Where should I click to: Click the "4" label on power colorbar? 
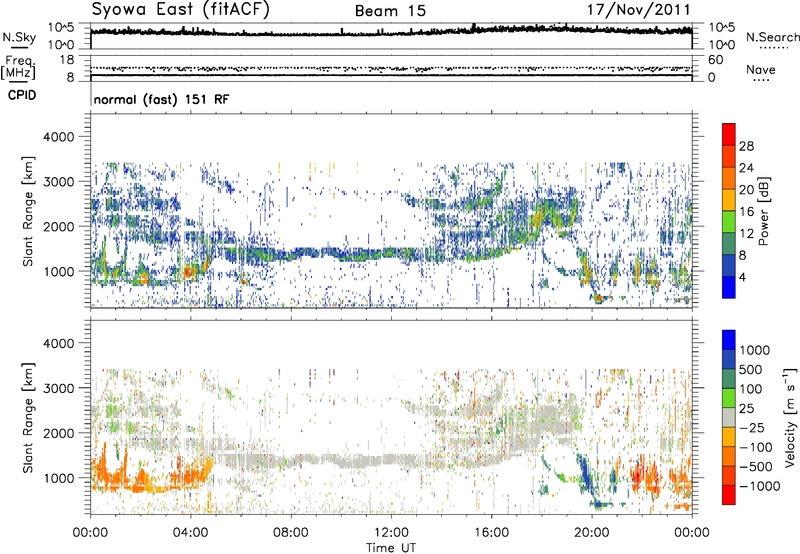click(x=742, y=277)
